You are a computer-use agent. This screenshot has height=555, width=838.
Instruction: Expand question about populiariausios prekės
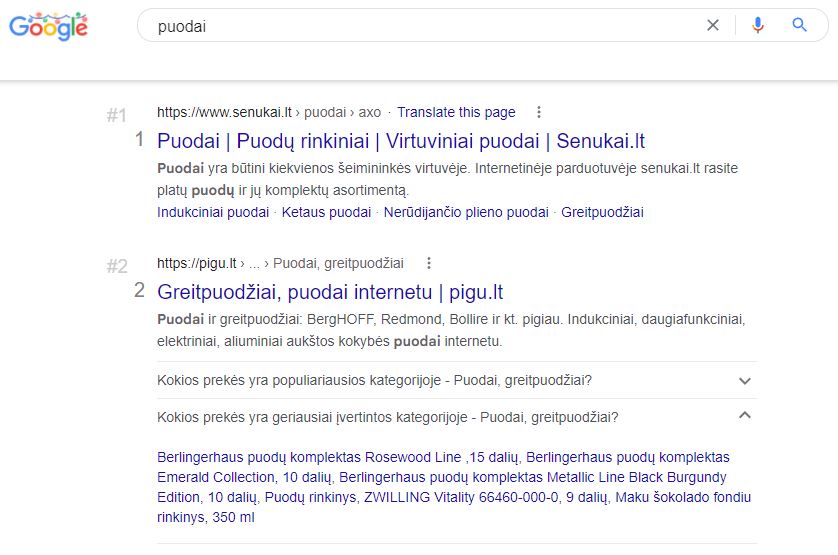(457, 380)
